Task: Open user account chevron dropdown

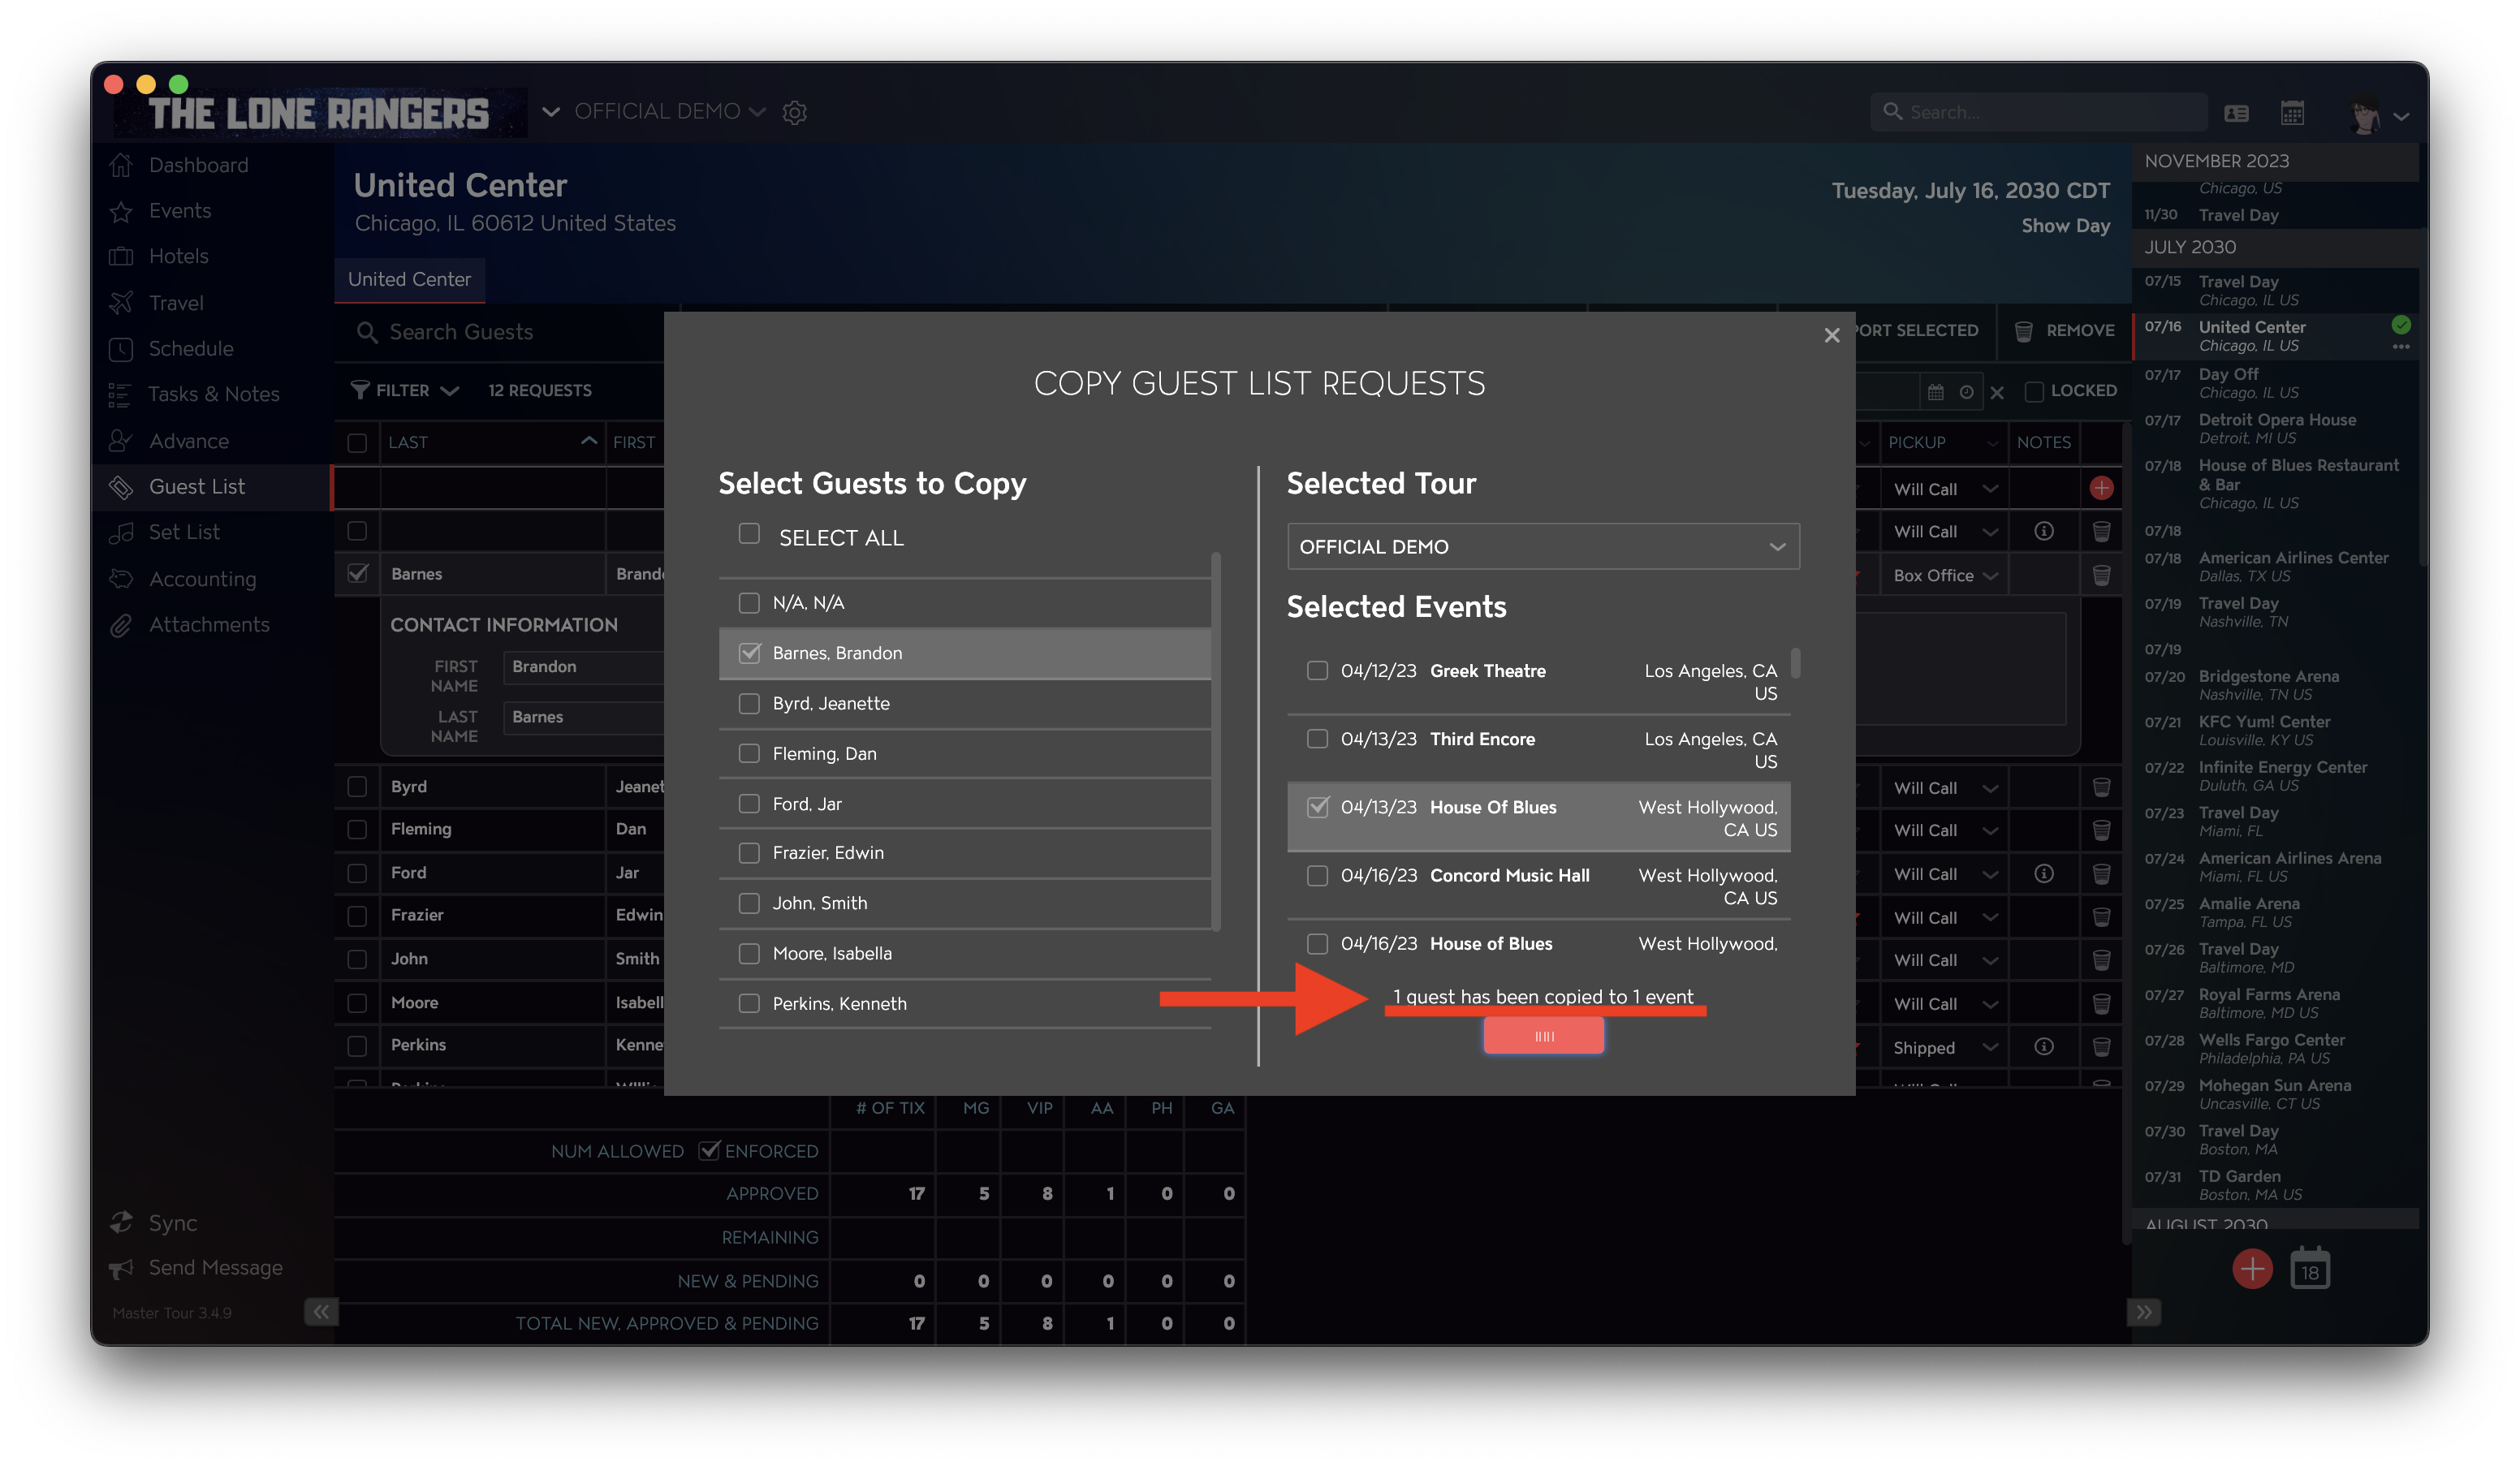Action: 2401,116
